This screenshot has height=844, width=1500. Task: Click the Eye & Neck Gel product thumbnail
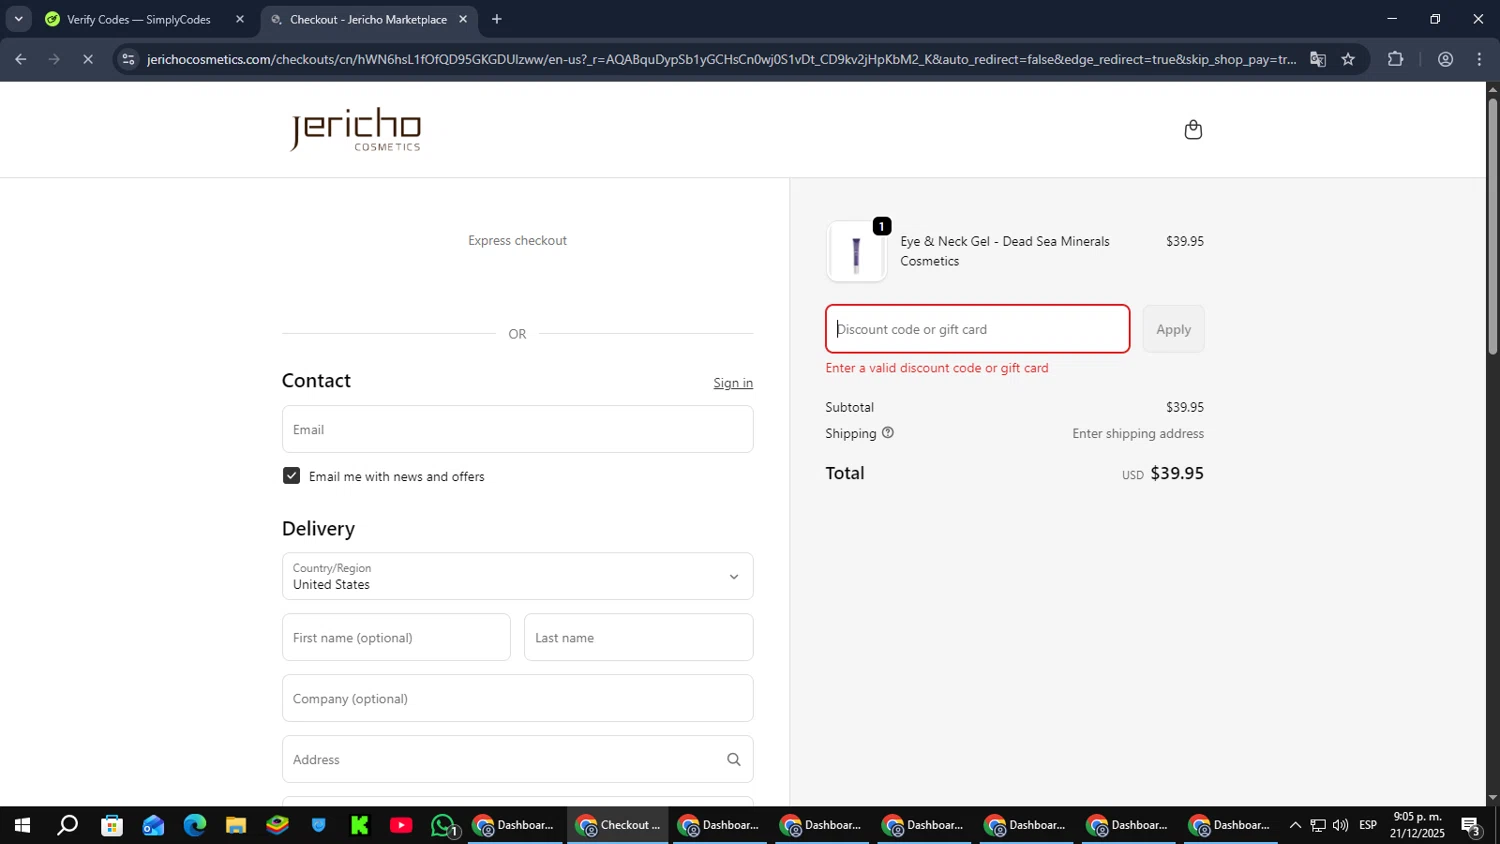(856, 252)
